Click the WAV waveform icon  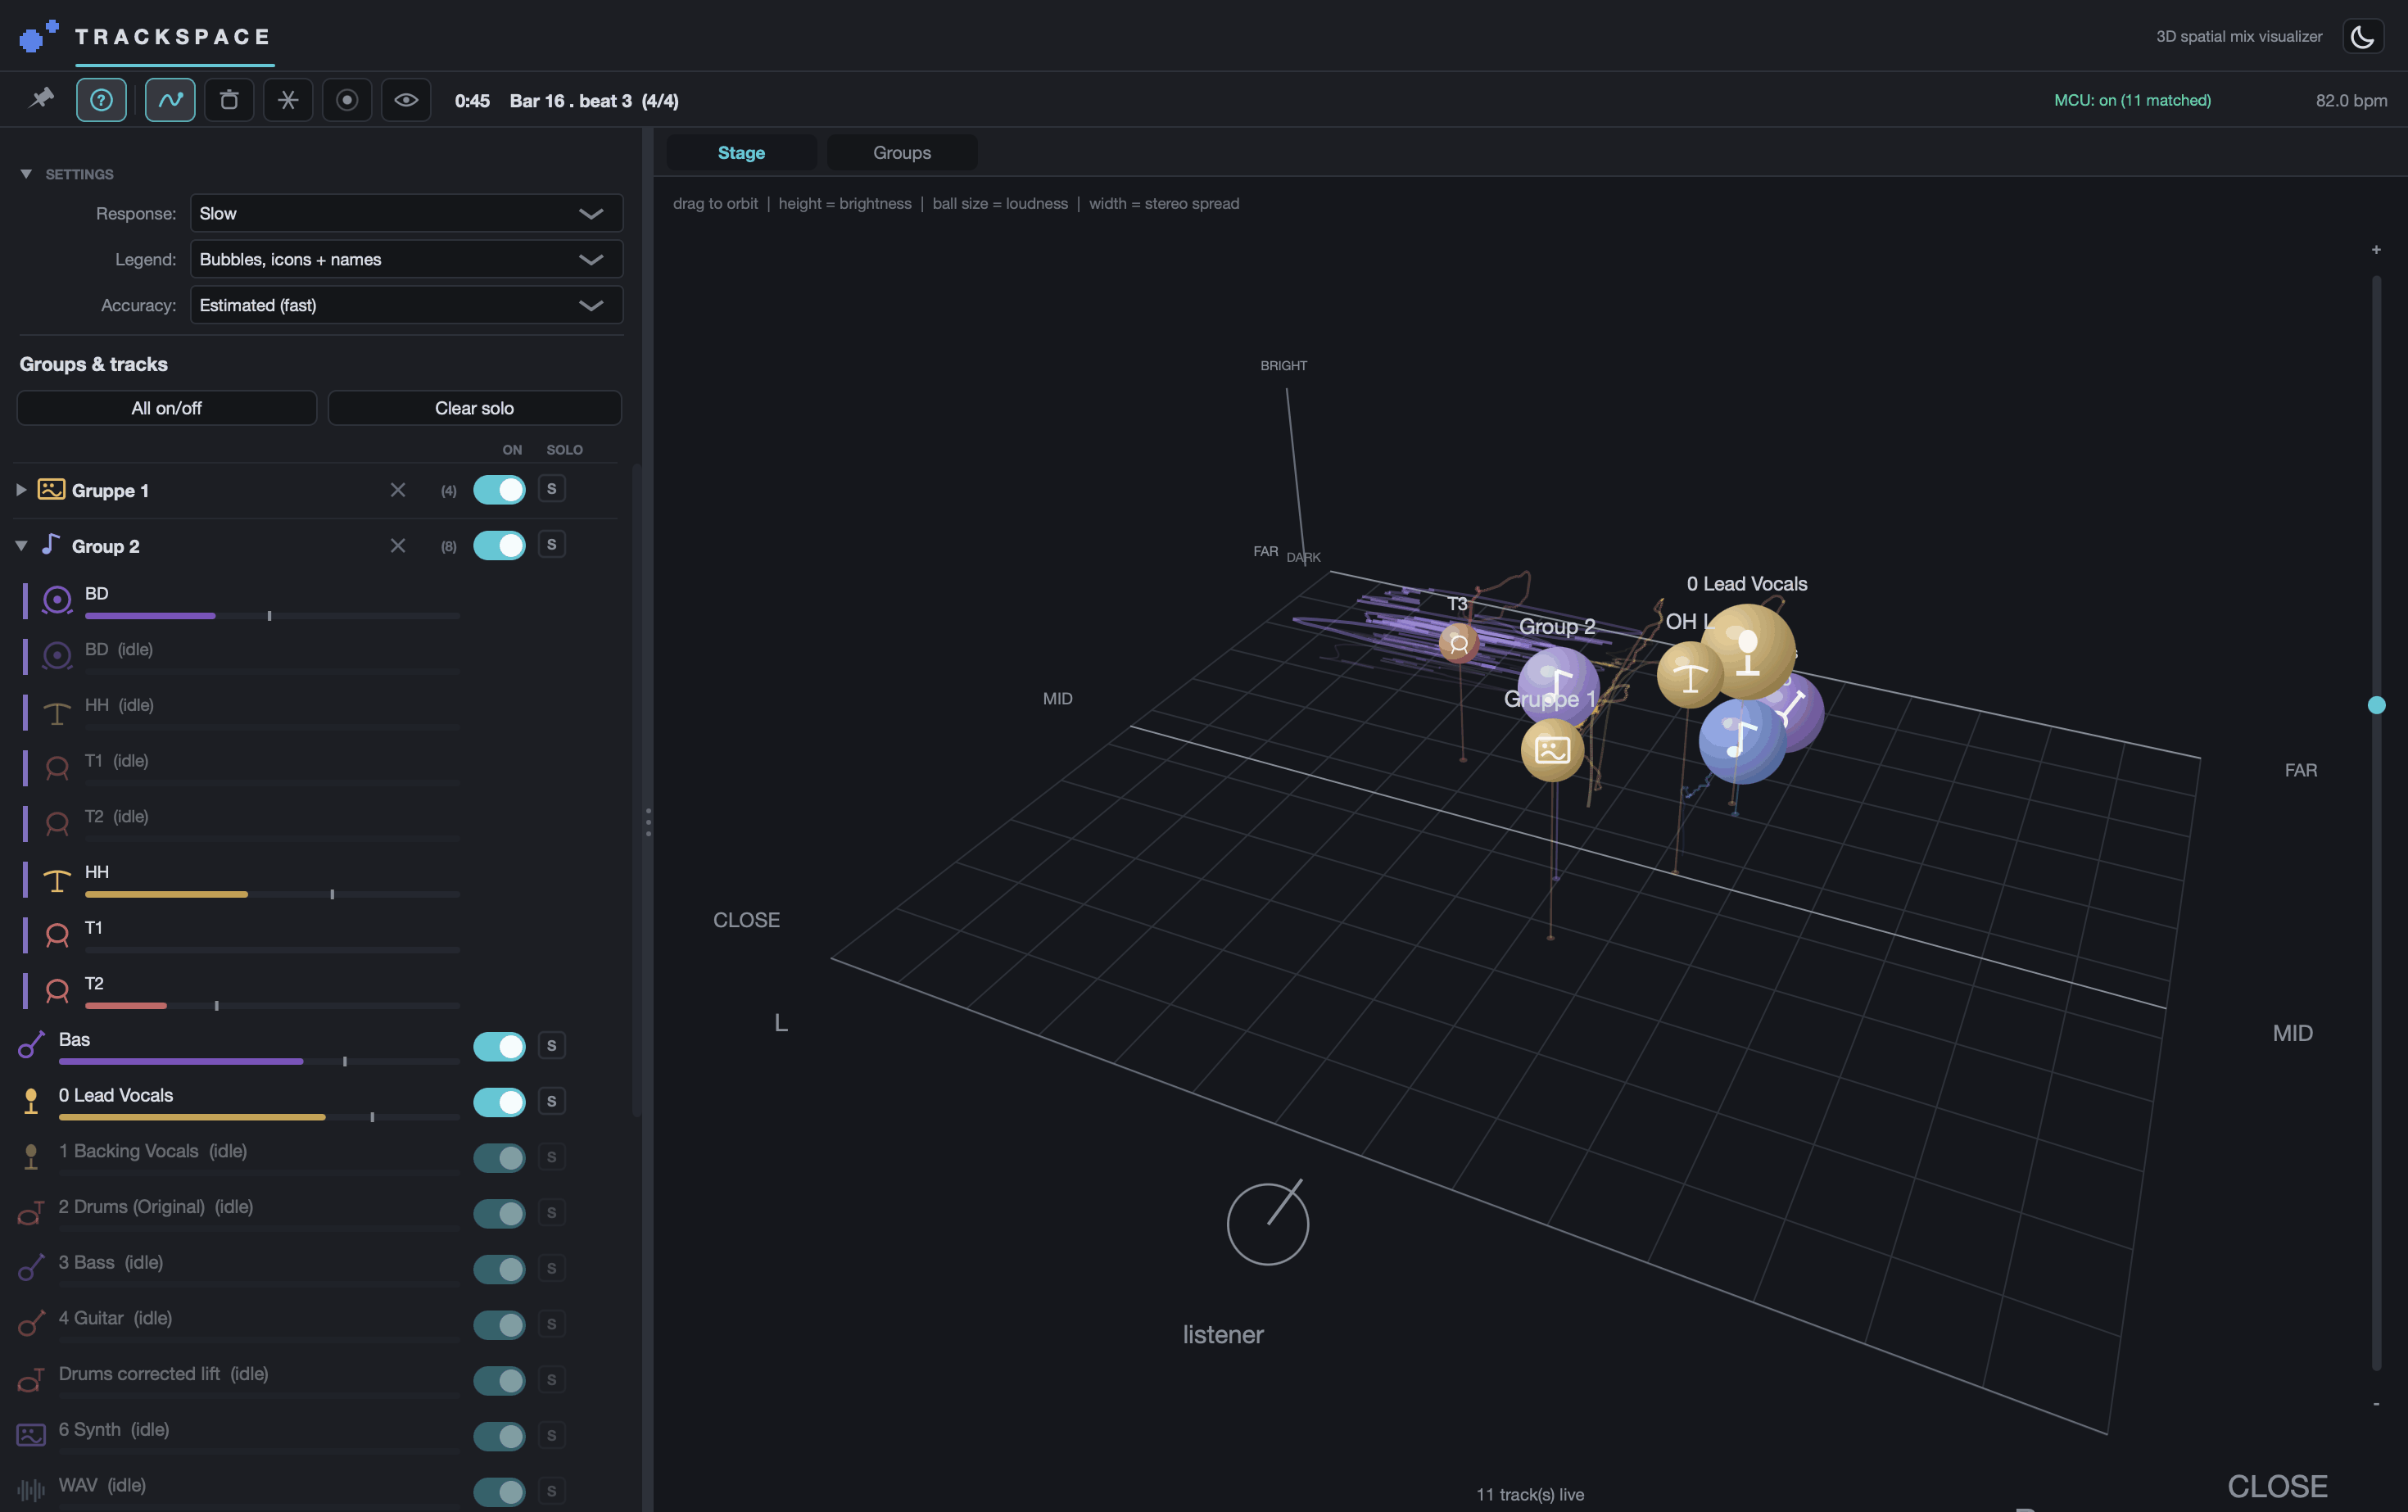tap(31, 1491)
